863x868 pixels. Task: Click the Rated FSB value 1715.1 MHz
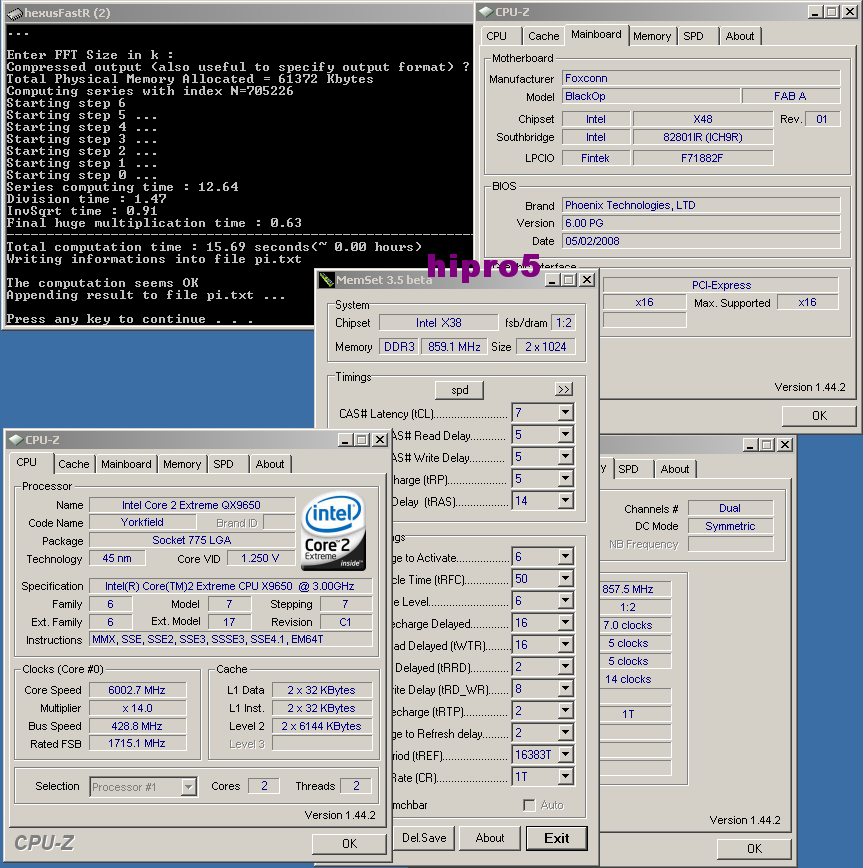tap(137, 743)
